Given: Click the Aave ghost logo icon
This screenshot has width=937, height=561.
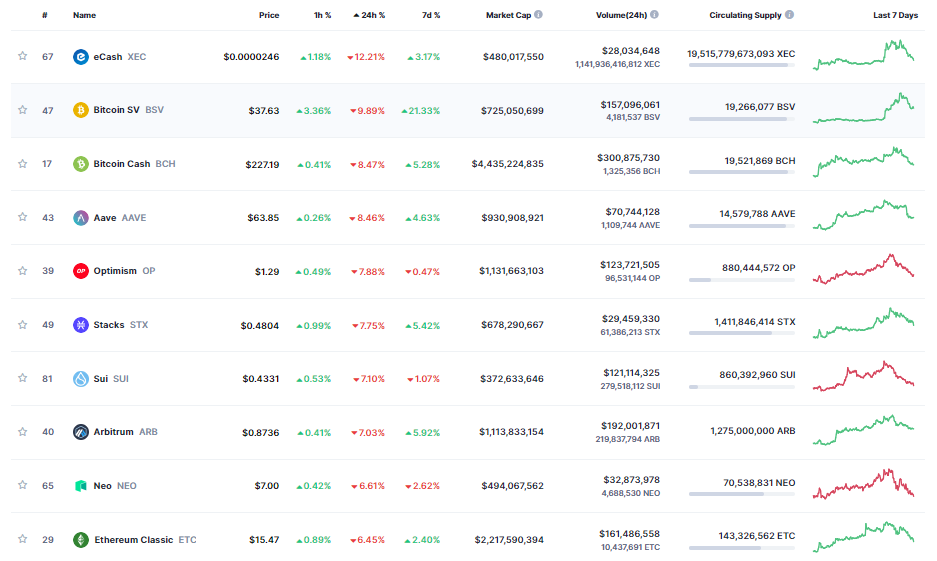Looking at the screenshot, I should 81,218.
